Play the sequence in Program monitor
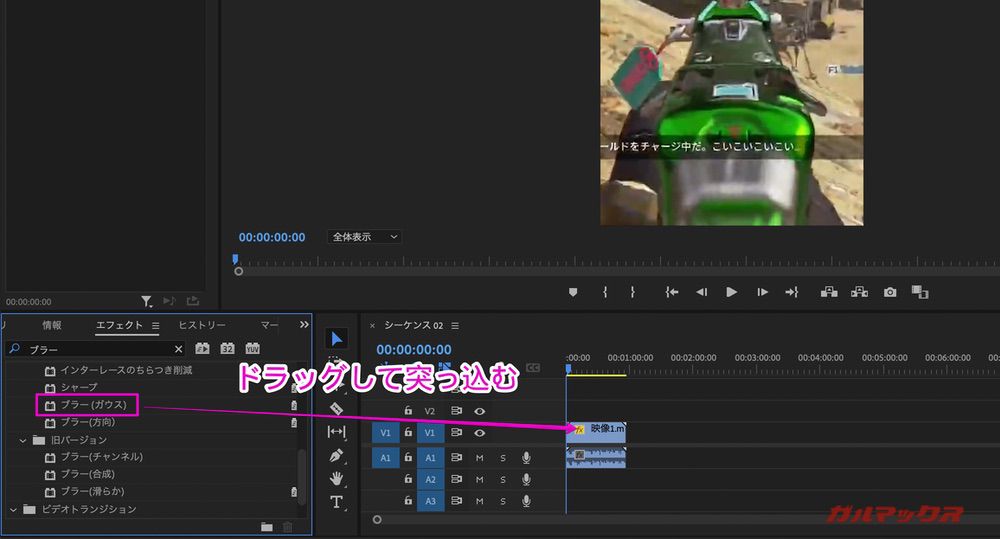Viewport: 1000px width, 539px height. (x=732, y=292)
